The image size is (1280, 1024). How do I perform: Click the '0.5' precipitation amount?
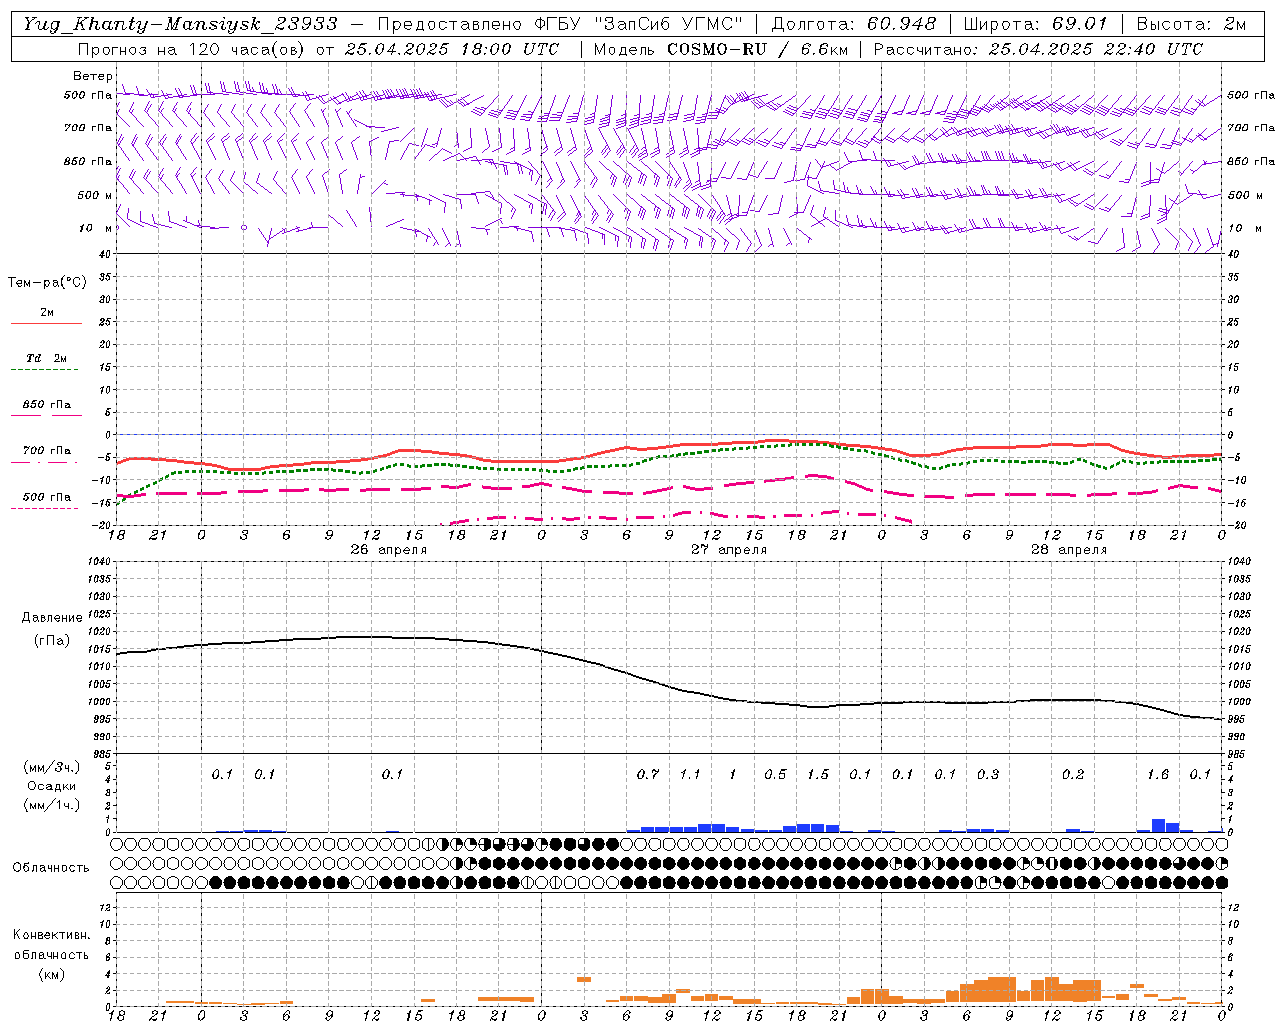coord(775,775)
